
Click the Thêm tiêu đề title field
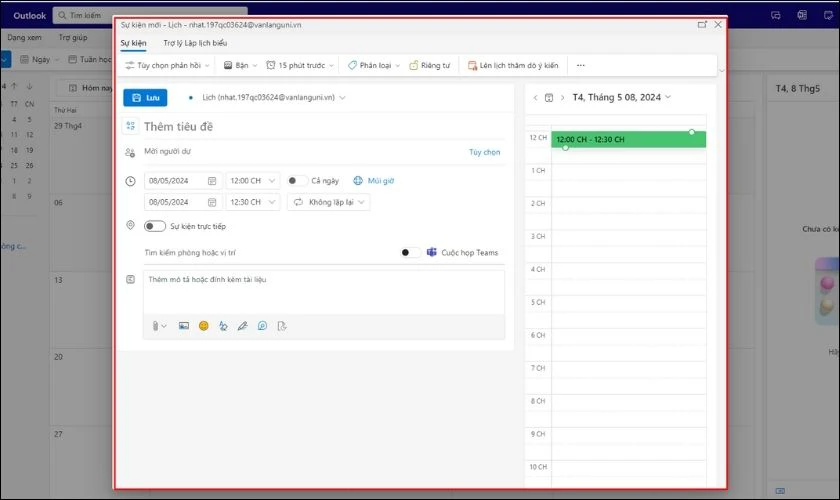coord(324,126)
